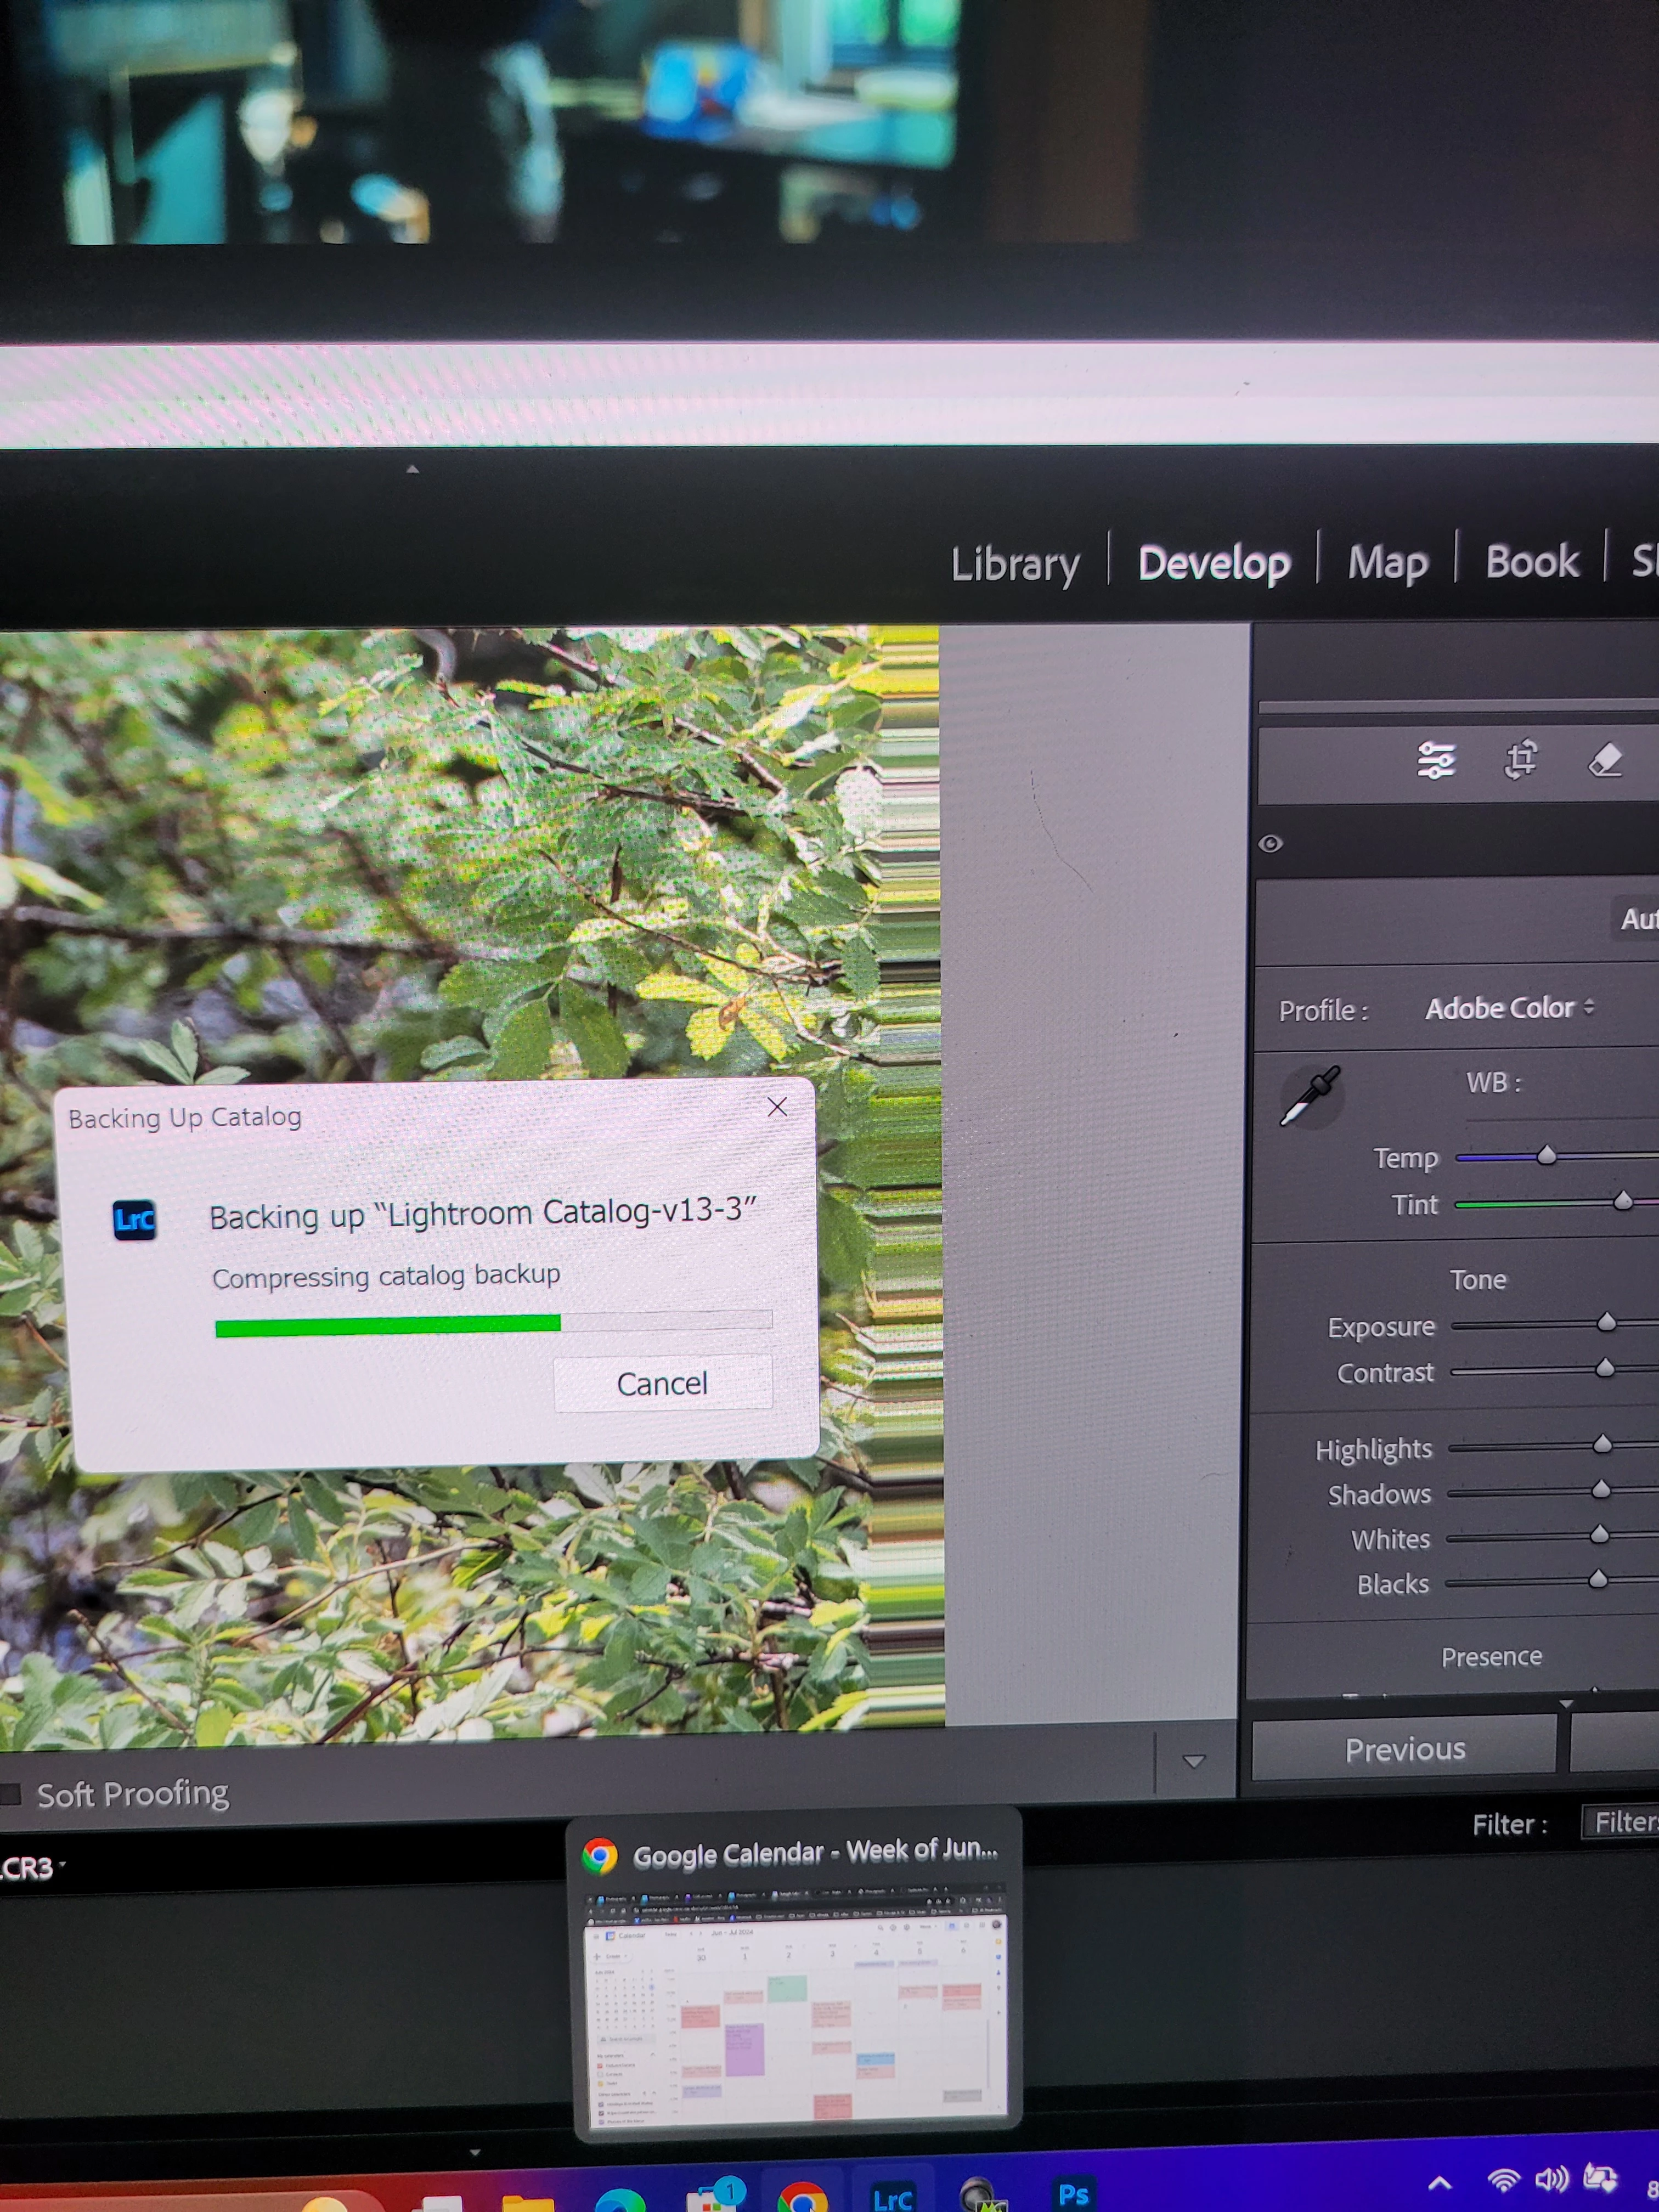
Task: Enable the Soft Proofing checkbox
Action: click(x=10, y=1793)
